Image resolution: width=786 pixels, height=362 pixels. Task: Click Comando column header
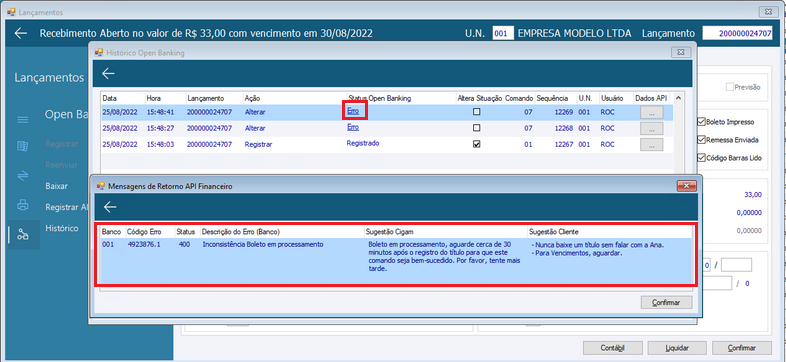pos(519,98)
